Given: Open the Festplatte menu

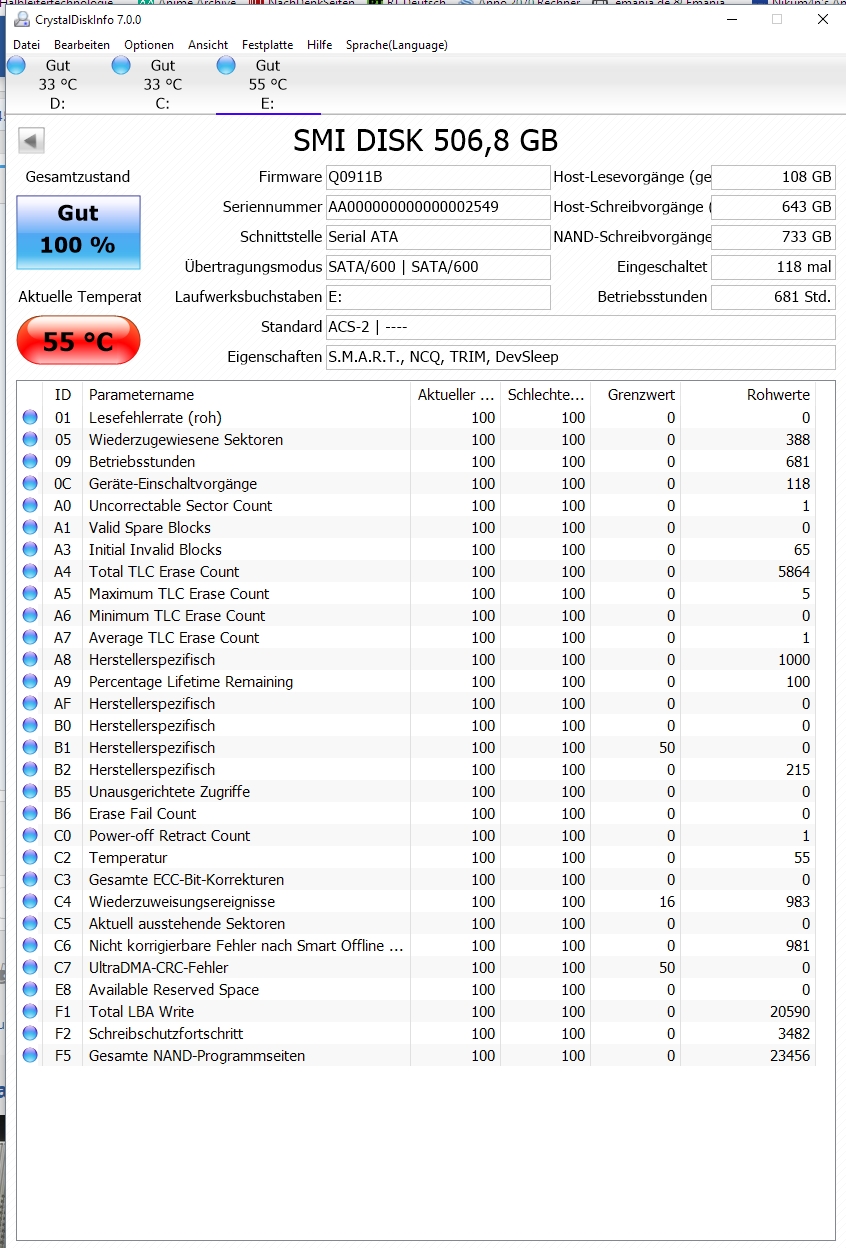Looking at the screenshot, I should pyautogui.click(x=268, y=45).
